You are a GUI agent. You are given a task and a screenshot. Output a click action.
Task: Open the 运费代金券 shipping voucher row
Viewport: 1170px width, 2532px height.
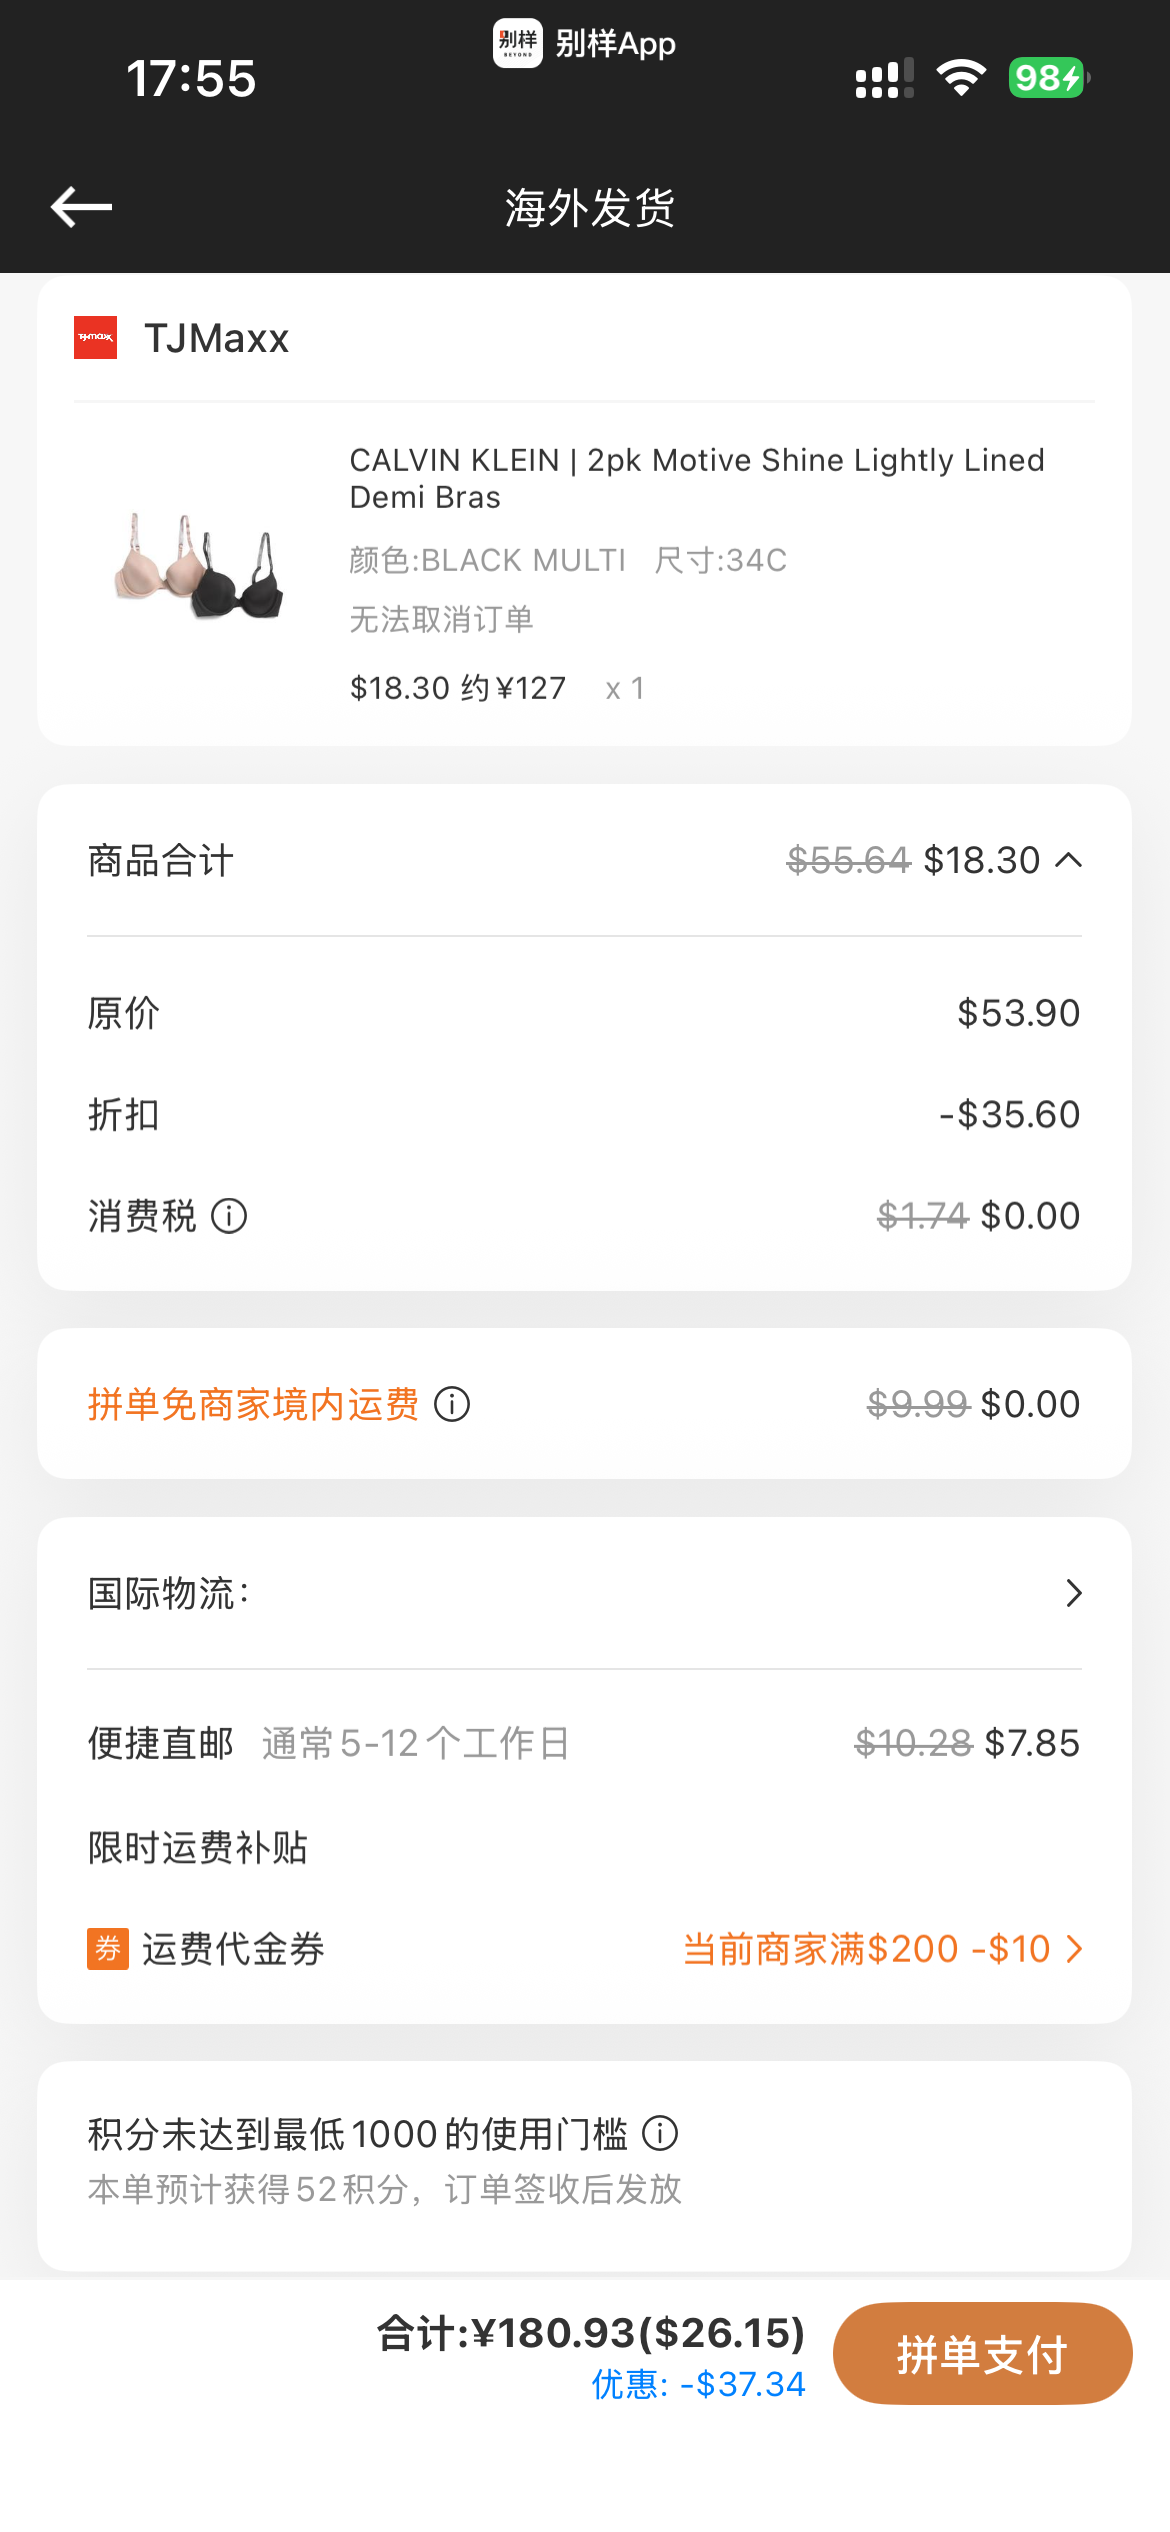pos(585,1949)
